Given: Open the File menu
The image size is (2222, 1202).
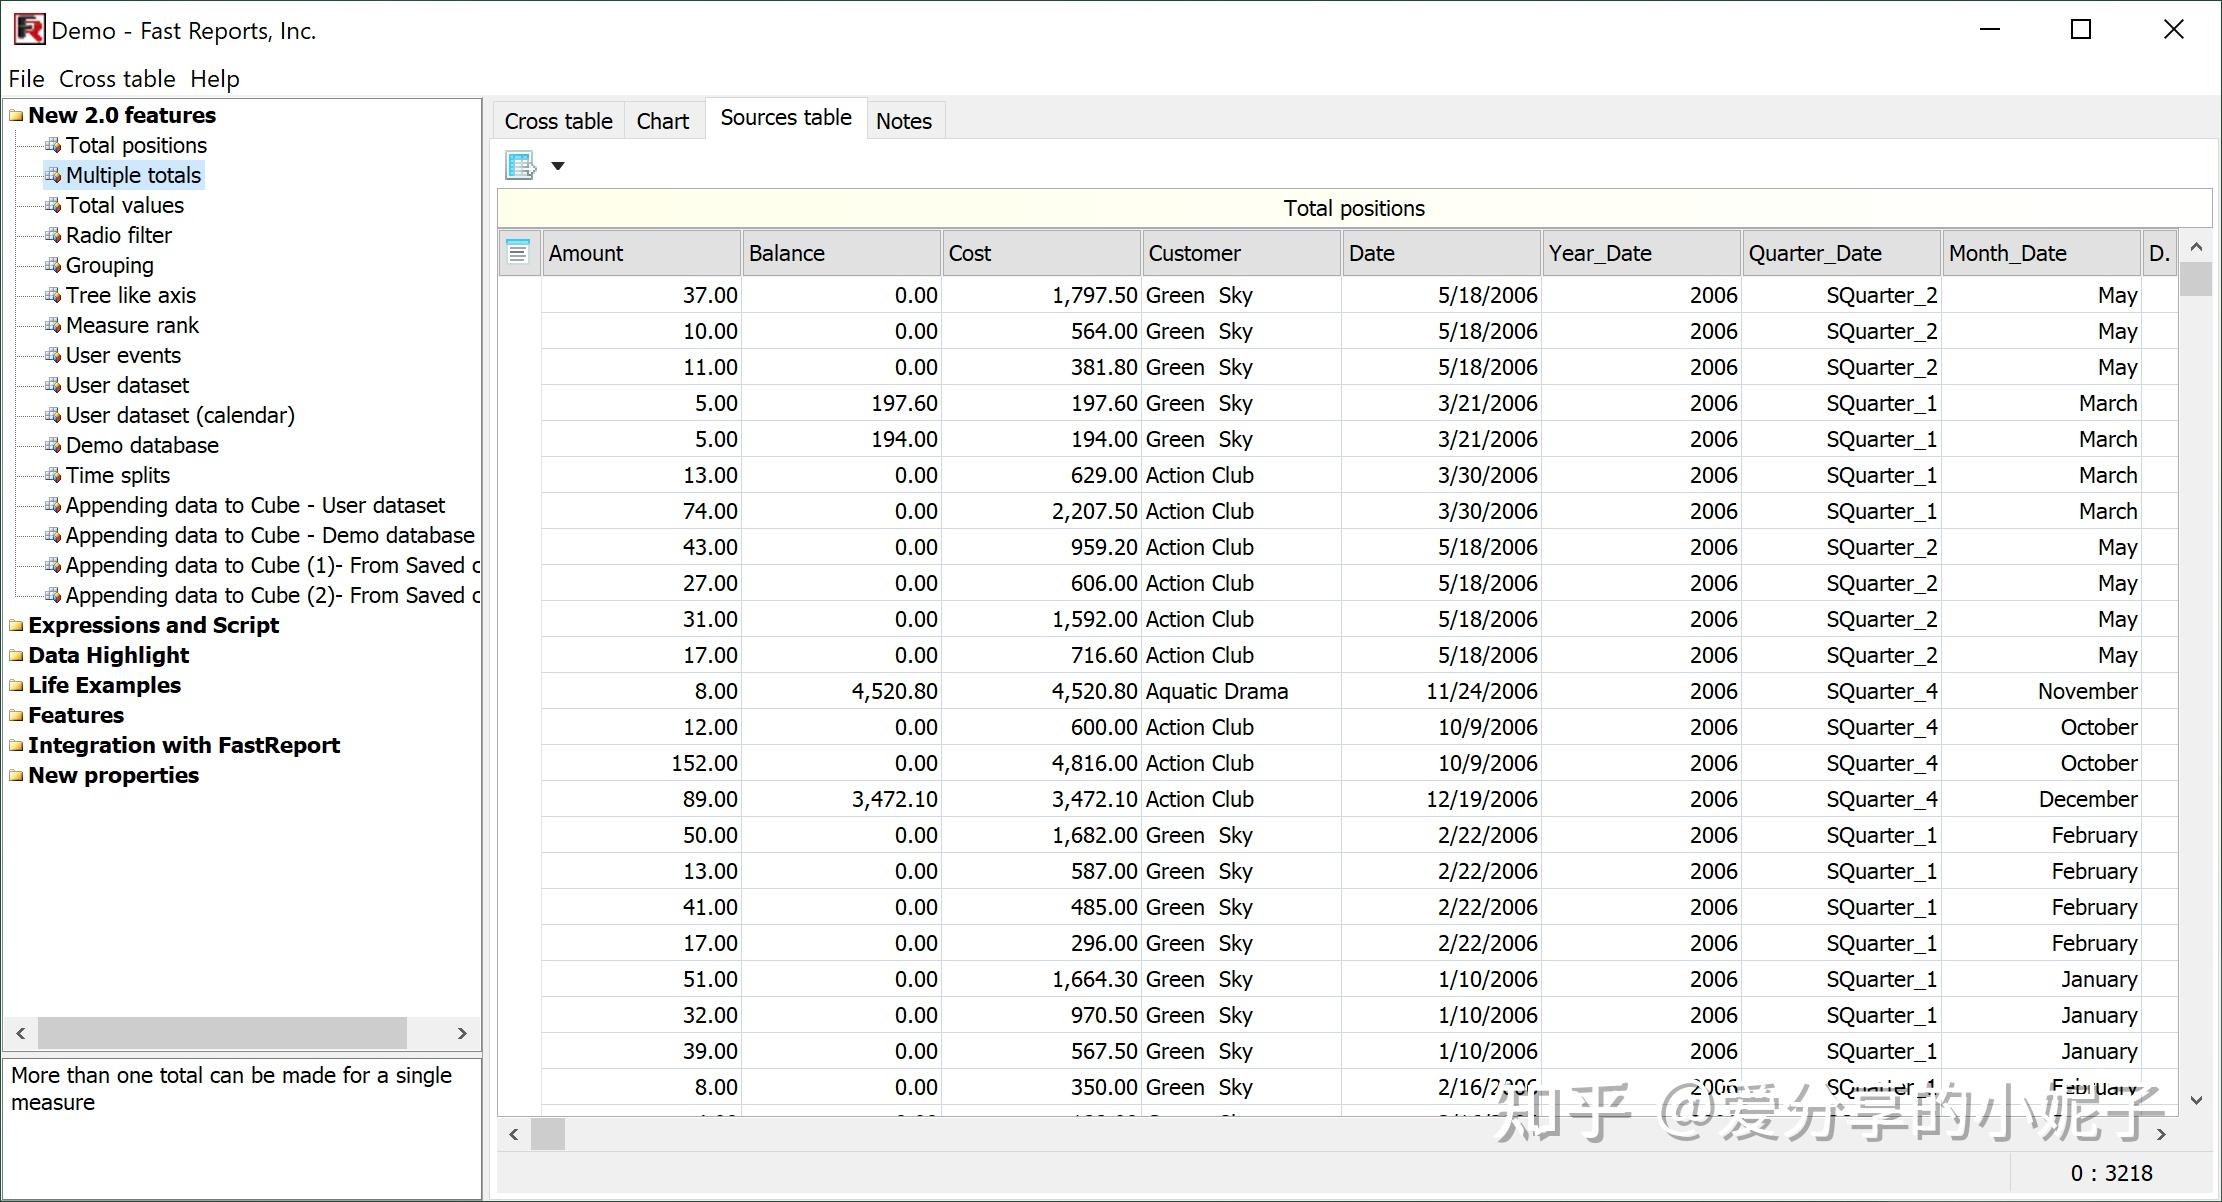Looking at the screenshot, I should pyautogui.click(x=27, y=78).
